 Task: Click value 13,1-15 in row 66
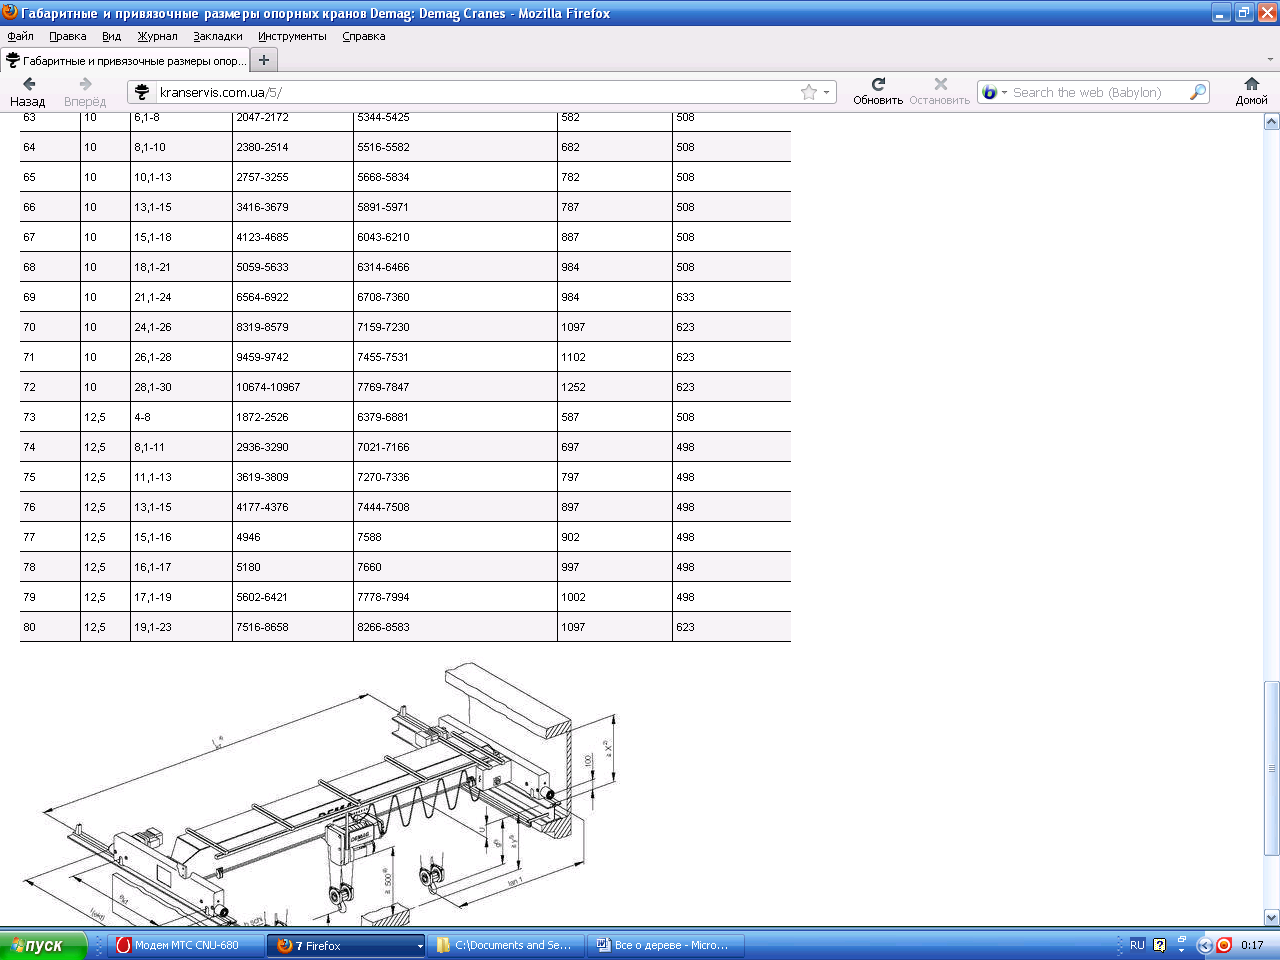click(x=153, y=207)
